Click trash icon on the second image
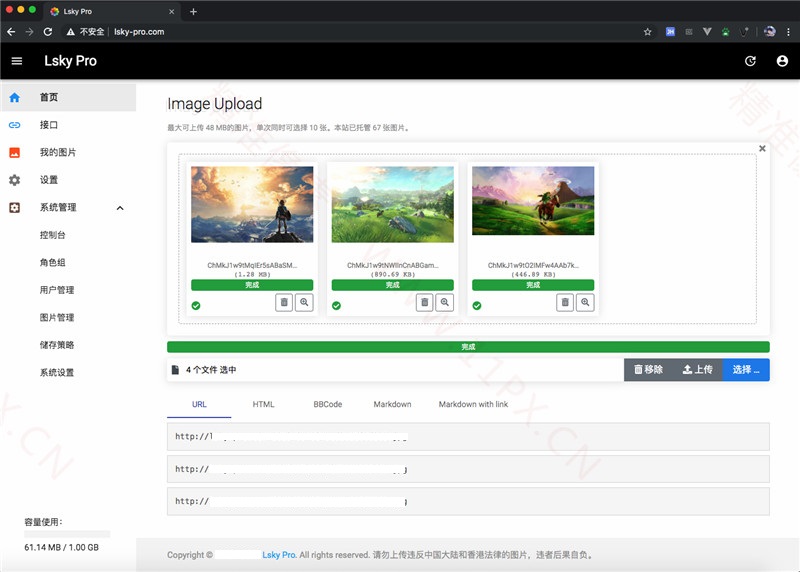Image resolution: width=800 pixels, height=572 pixels. pos(424,302)
